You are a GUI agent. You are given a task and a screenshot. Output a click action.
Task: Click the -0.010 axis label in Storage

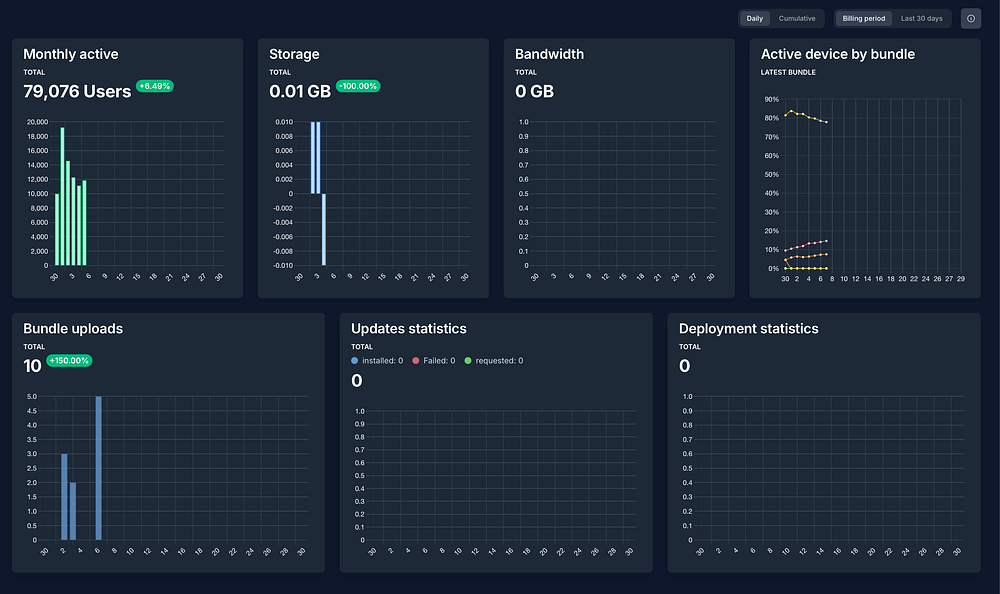[283, 265]
